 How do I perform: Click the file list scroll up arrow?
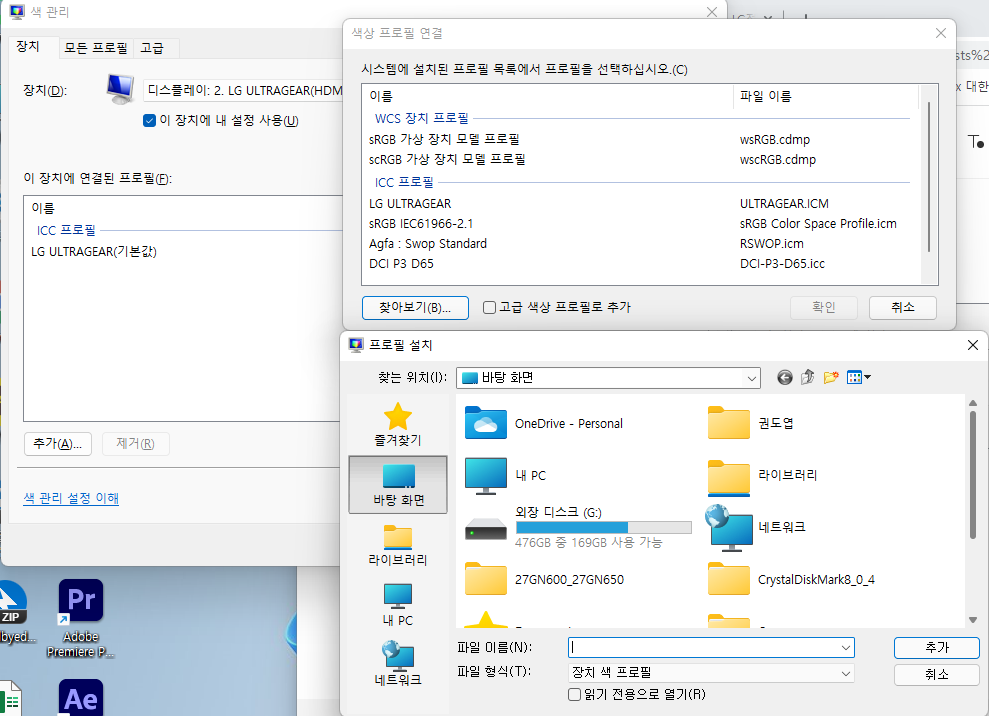tap(973, 402)
